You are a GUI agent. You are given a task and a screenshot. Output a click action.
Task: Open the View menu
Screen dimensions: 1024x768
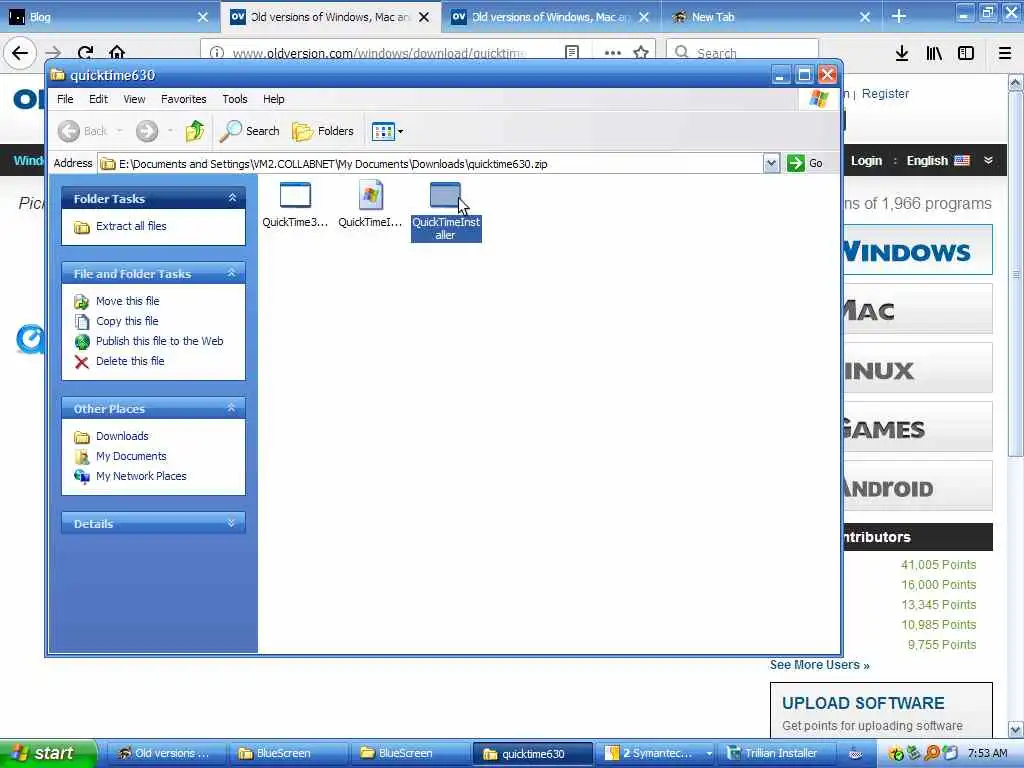pyautogui.click(x=135, y=99)
